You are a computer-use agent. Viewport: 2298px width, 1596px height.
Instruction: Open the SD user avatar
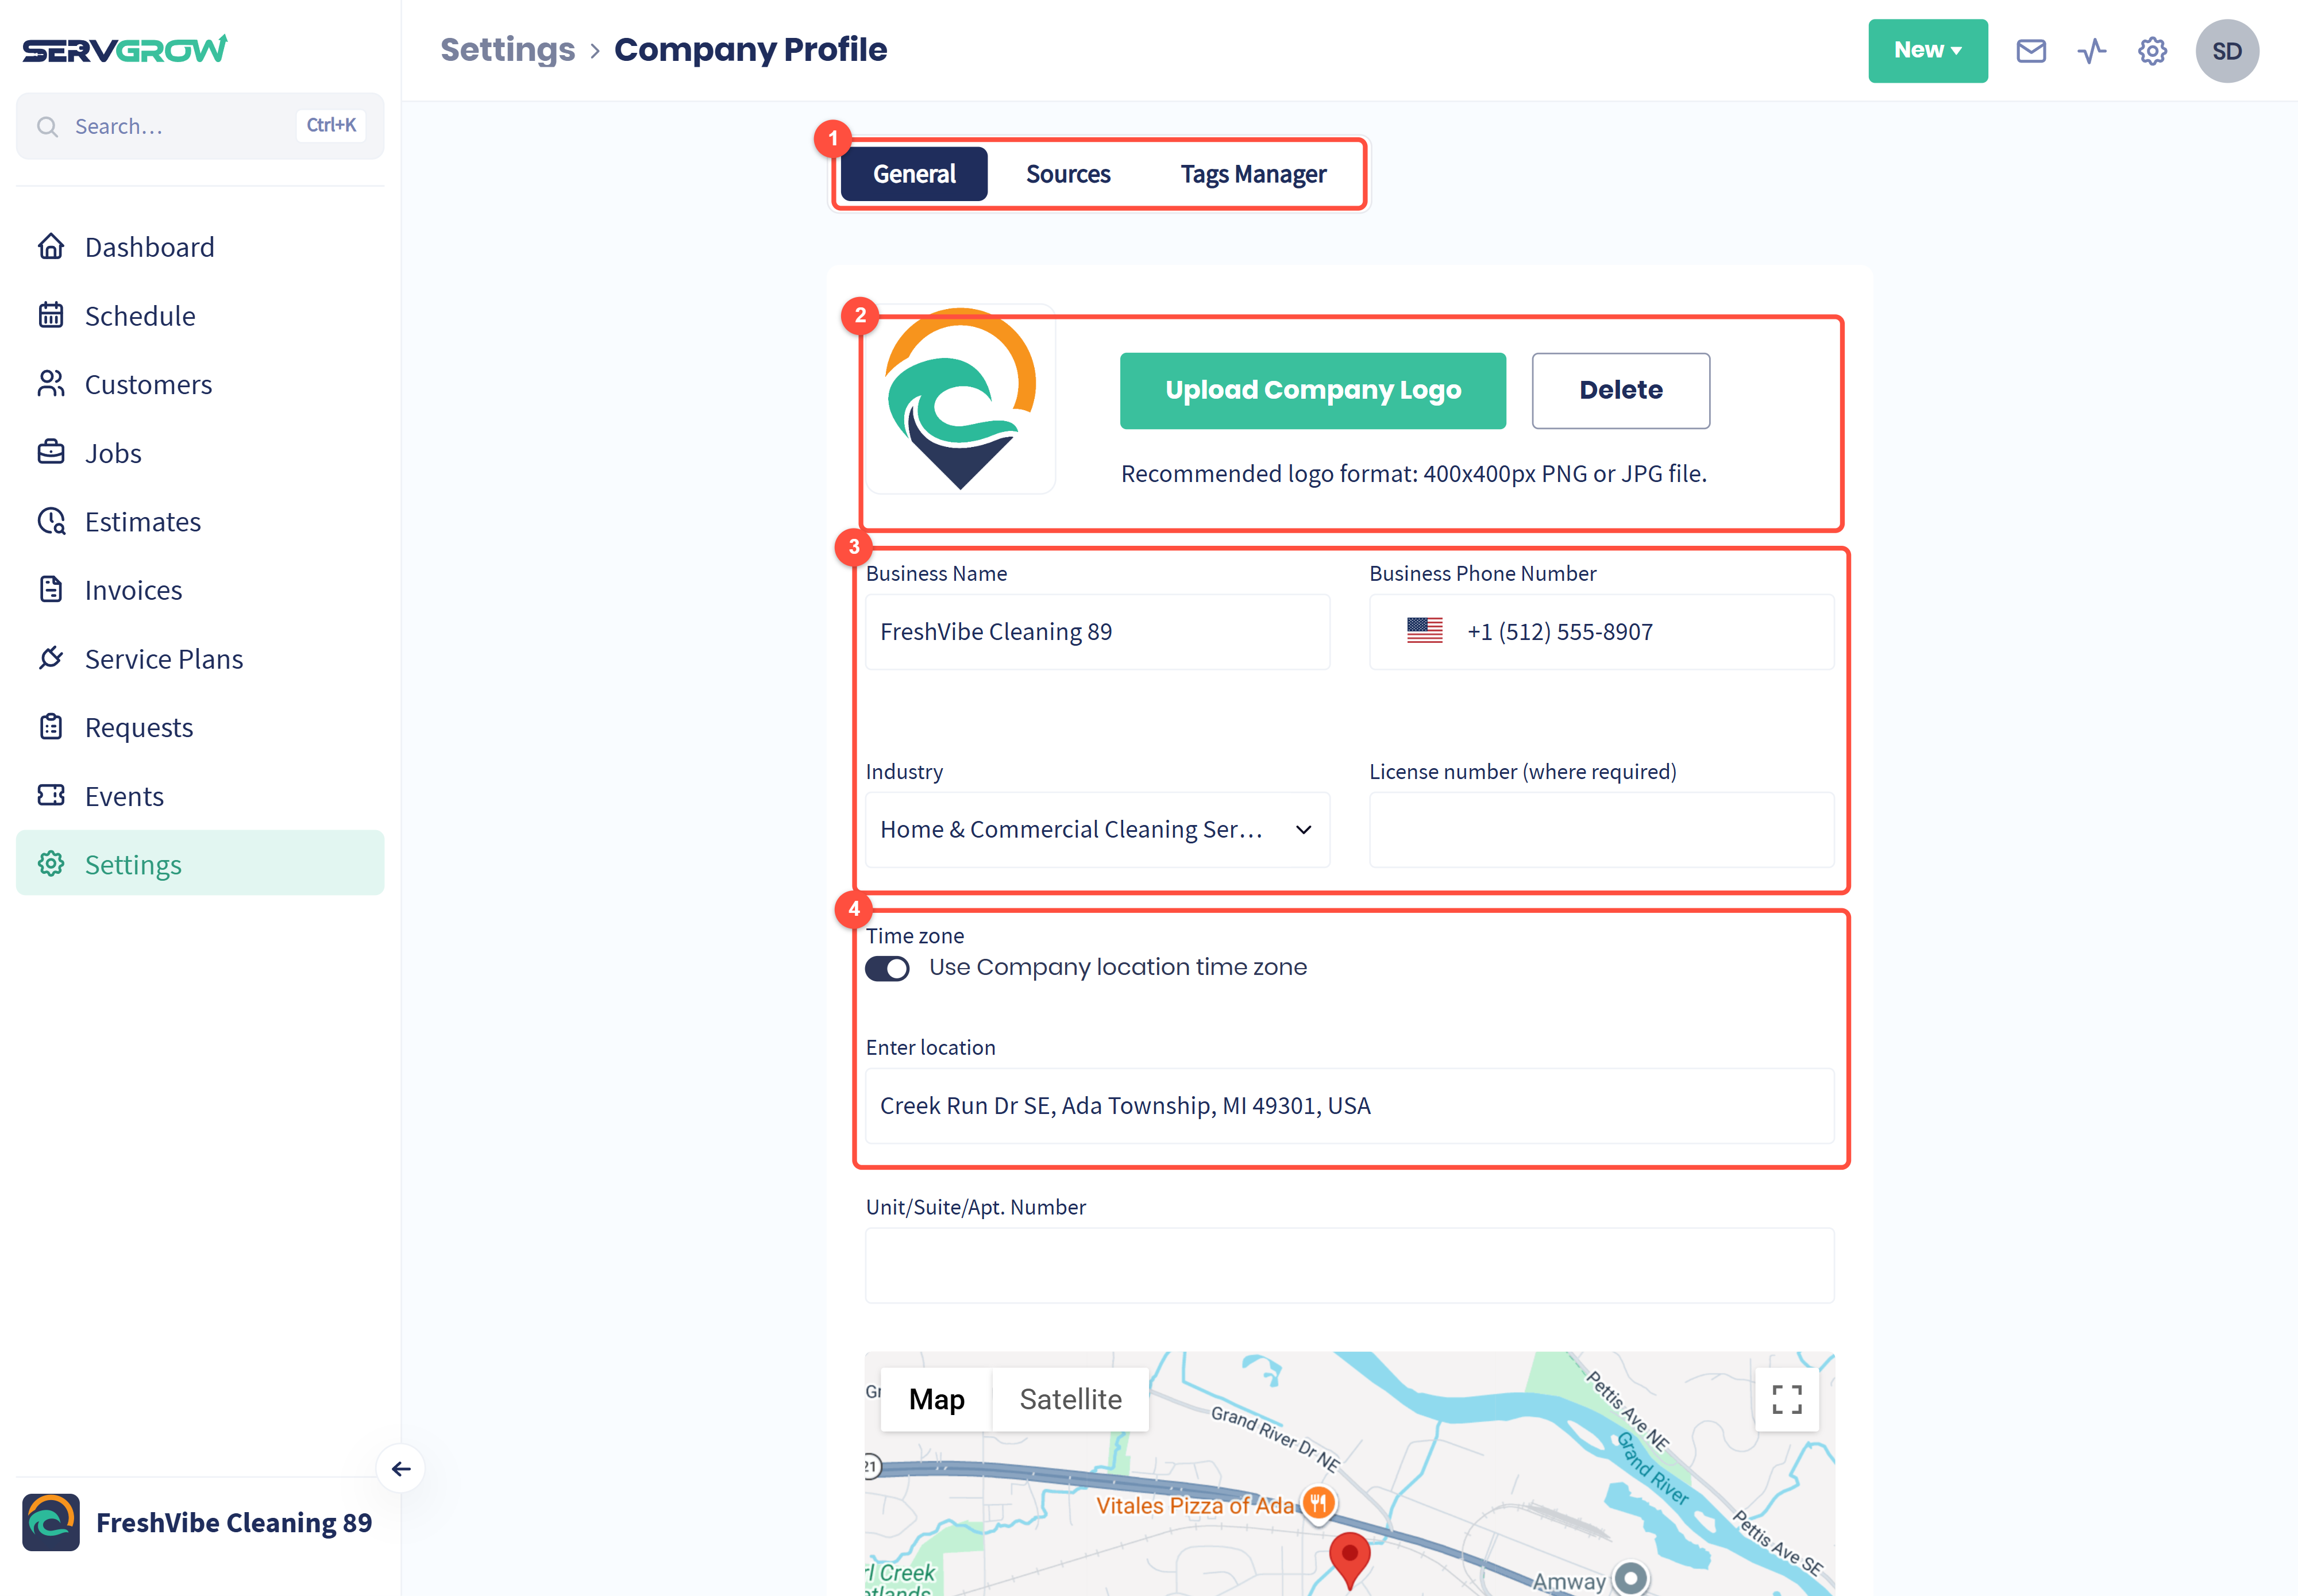(2226, 51)
